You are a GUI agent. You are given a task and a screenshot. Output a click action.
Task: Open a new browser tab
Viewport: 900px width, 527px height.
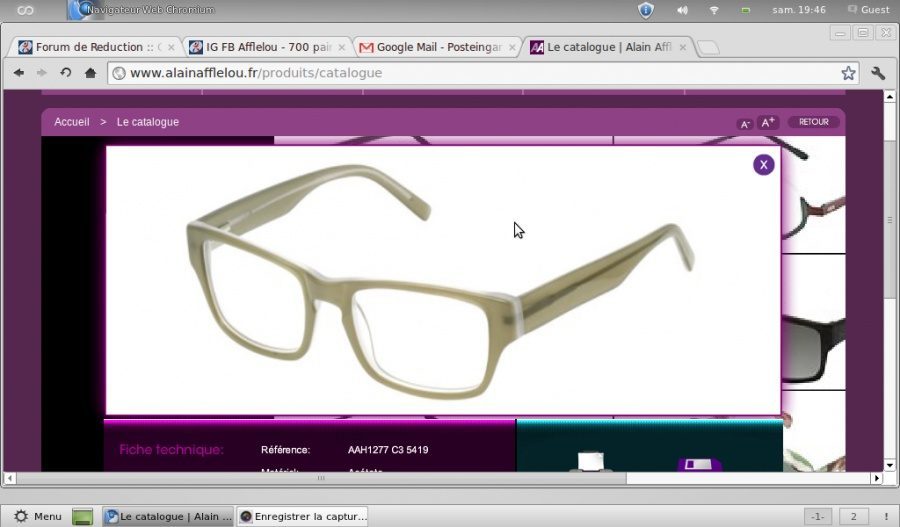point(707,47)
